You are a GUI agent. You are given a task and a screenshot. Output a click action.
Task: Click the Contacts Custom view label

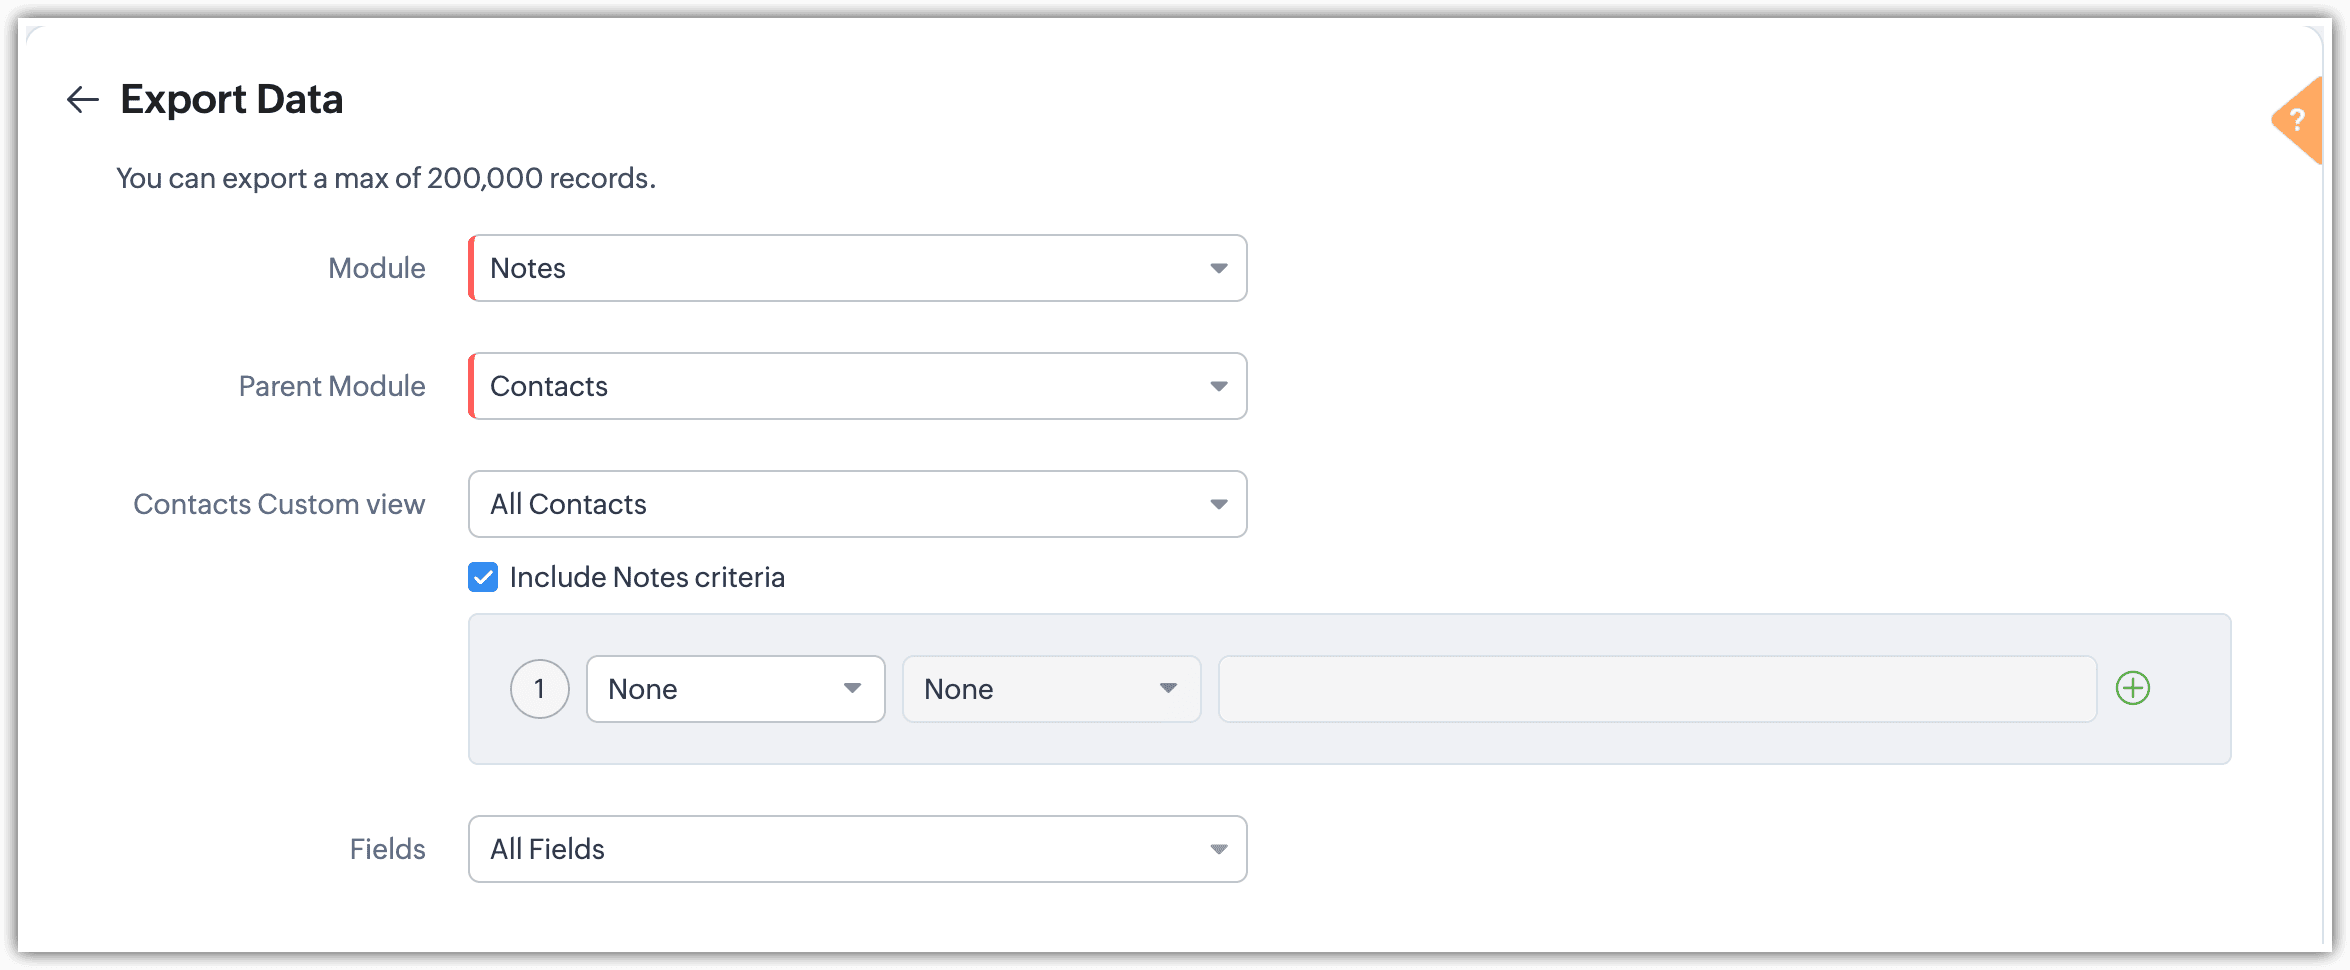click(x=279, y=504)
